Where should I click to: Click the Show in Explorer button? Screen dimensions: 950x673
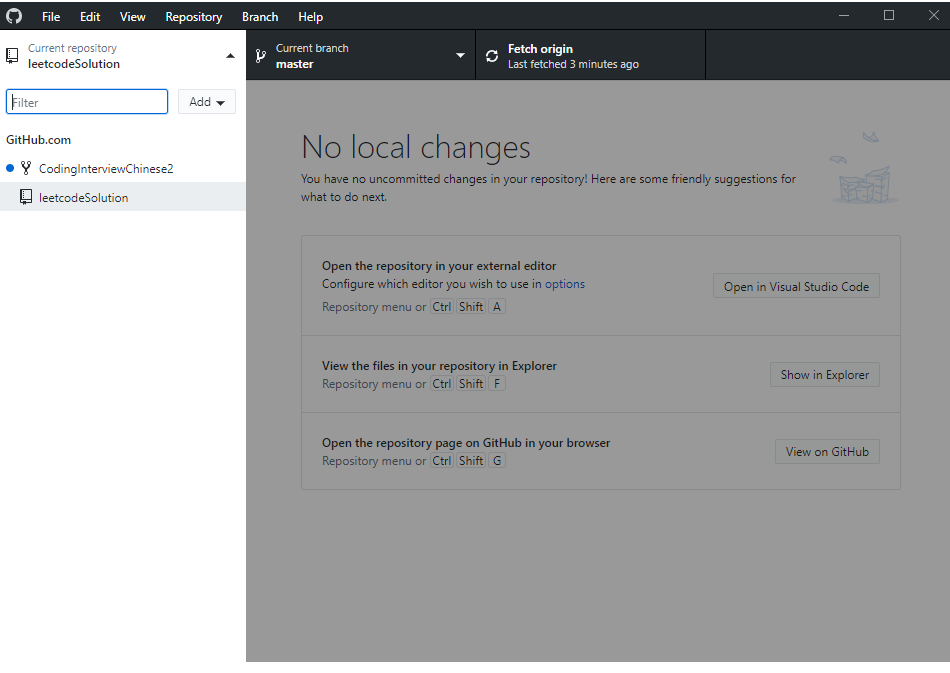(x=825, y=374)
